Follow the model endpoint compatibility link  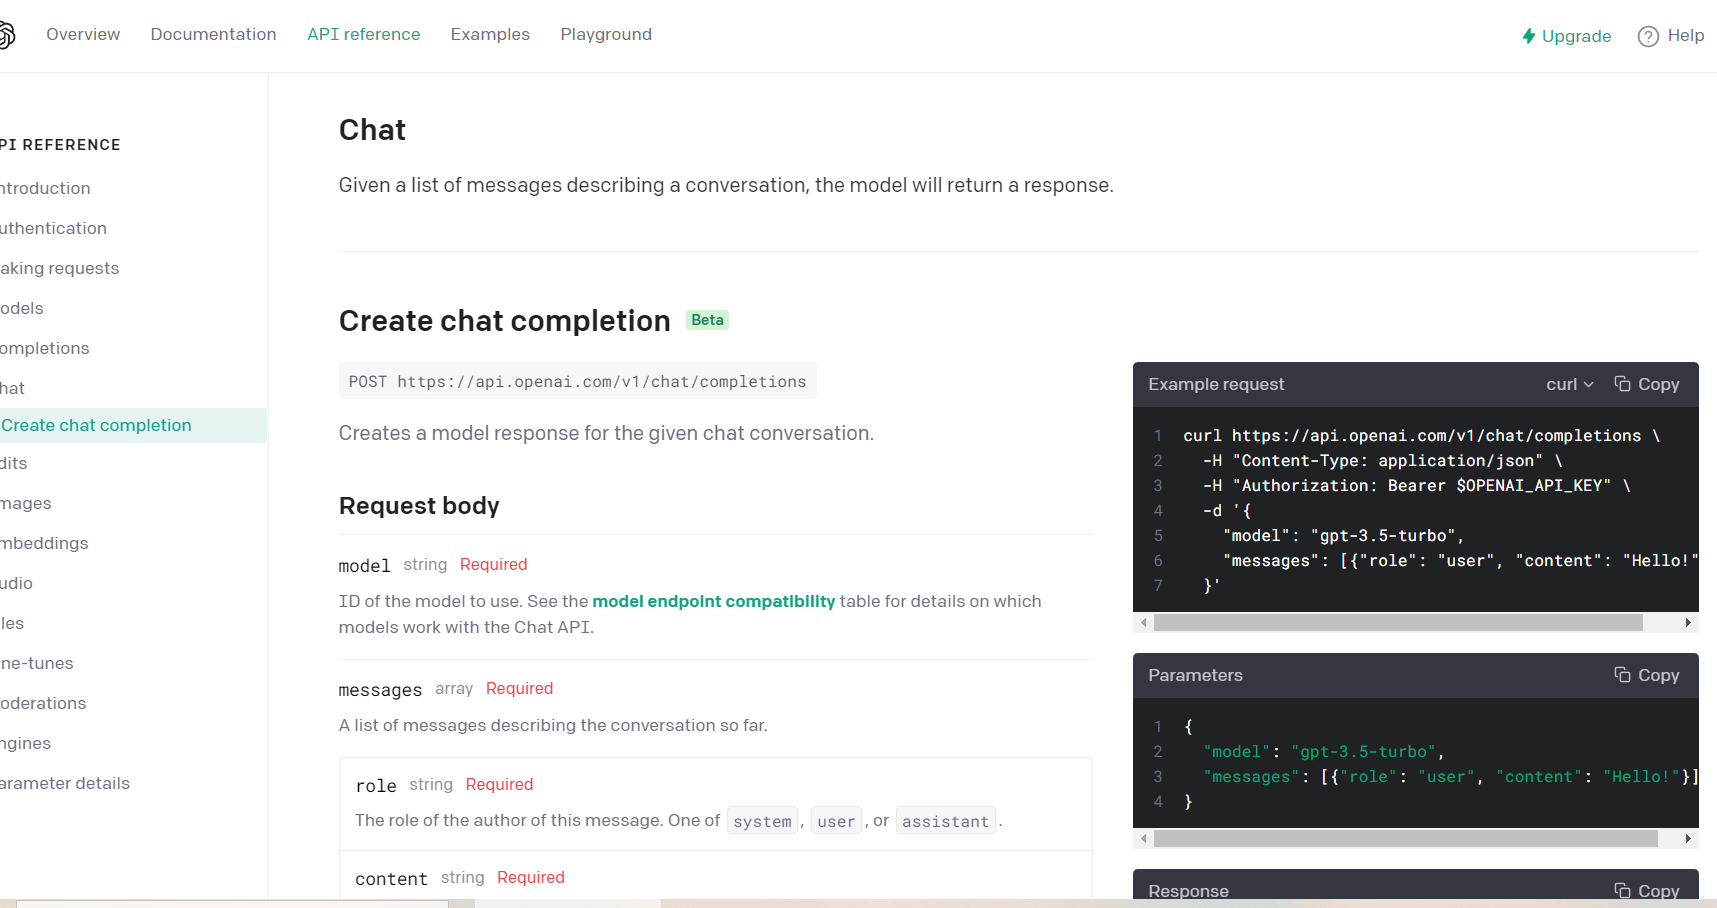point(713,601)
